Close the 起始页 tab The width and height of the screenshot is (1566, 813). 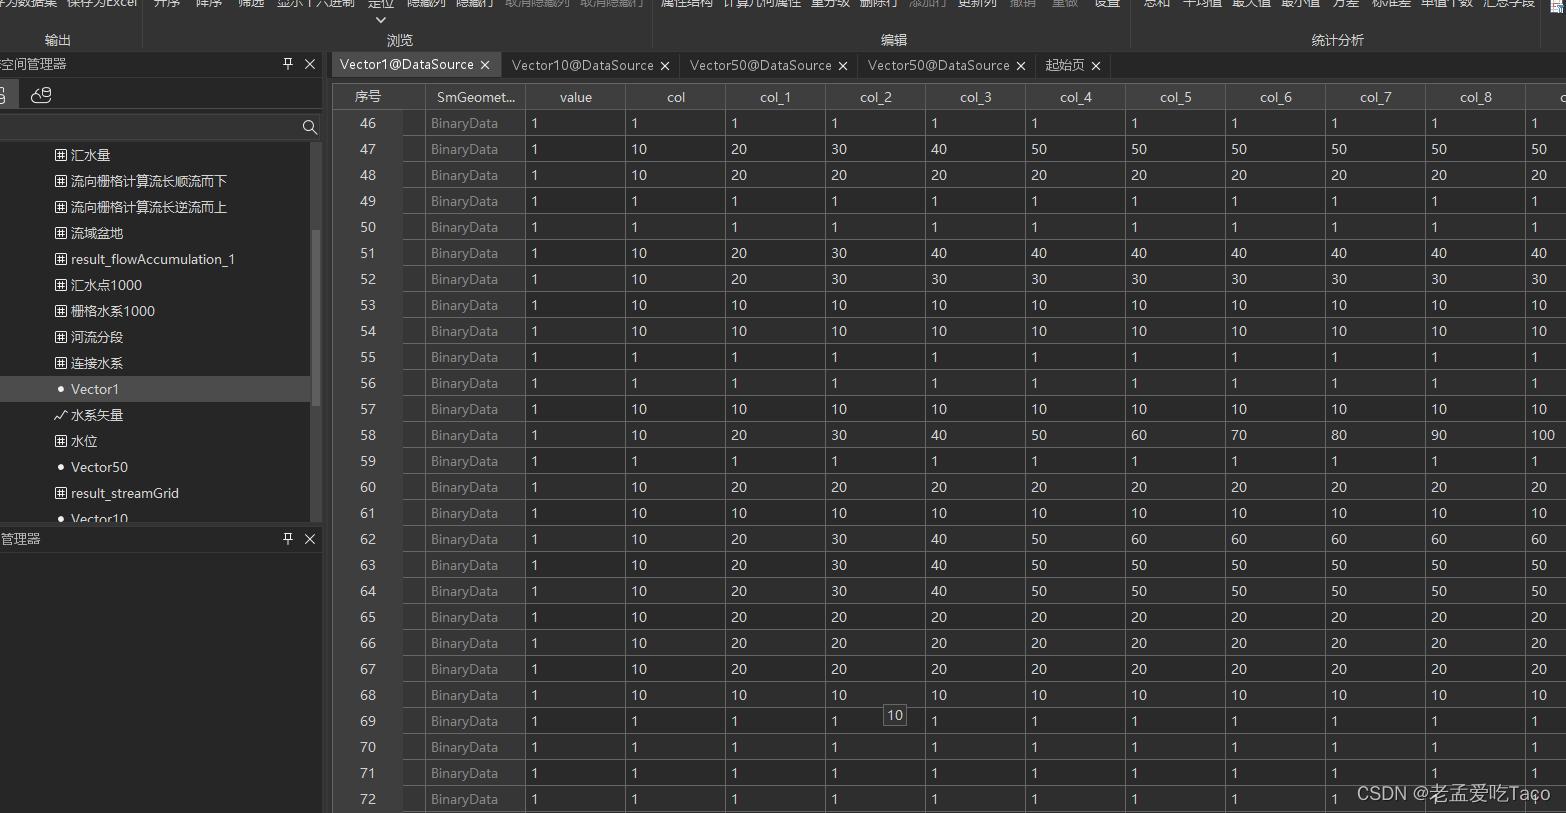point(1096,66)
